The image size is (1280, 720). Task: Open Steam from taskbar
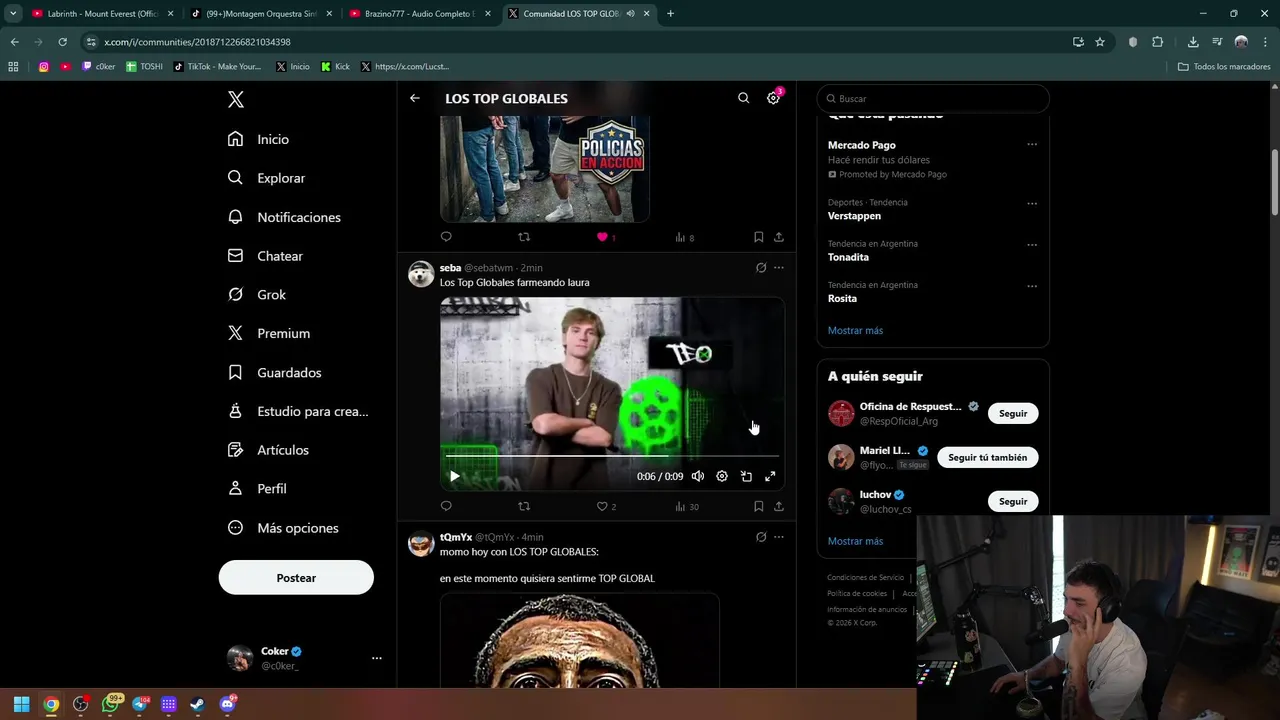pos(198,704)
